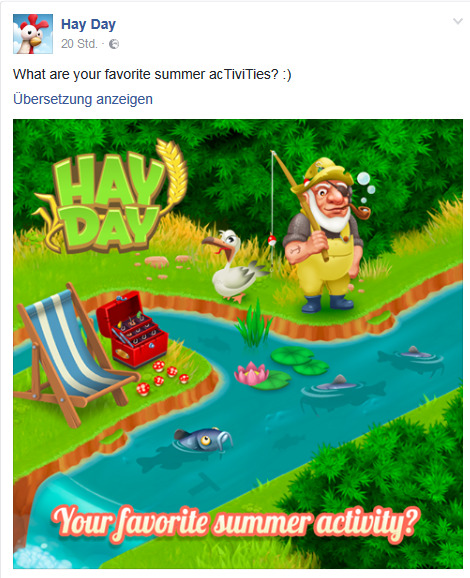Click the red spotted mushrooms

(162, 378)
